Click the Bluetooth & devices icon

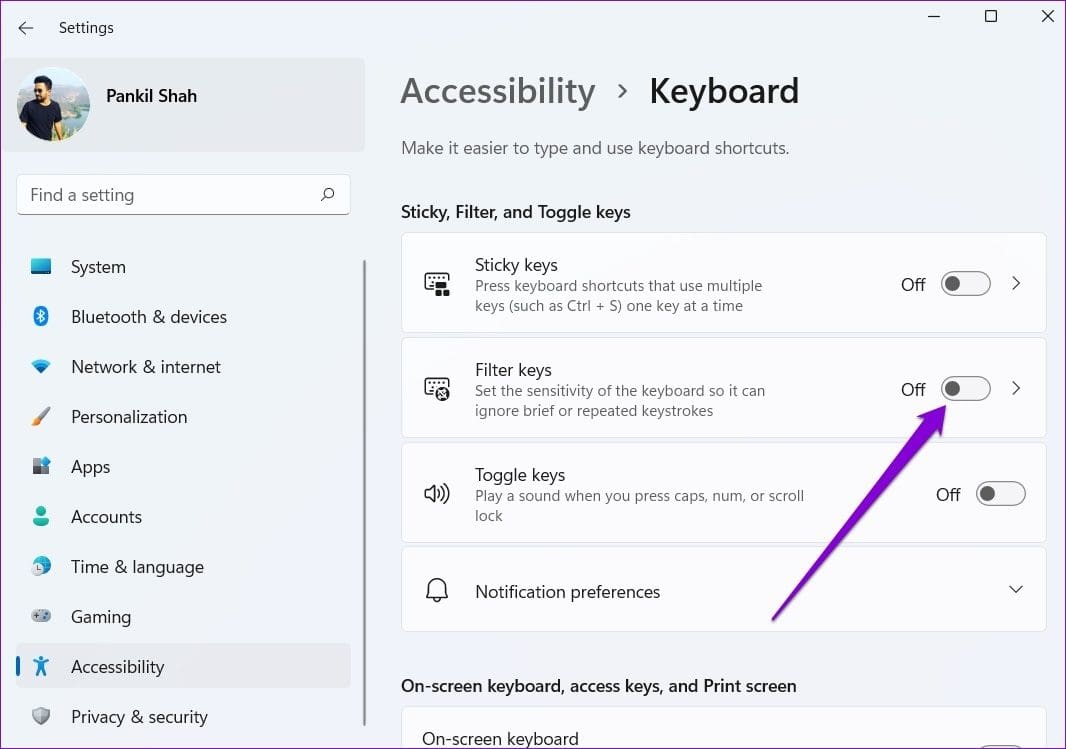point(41,317)
